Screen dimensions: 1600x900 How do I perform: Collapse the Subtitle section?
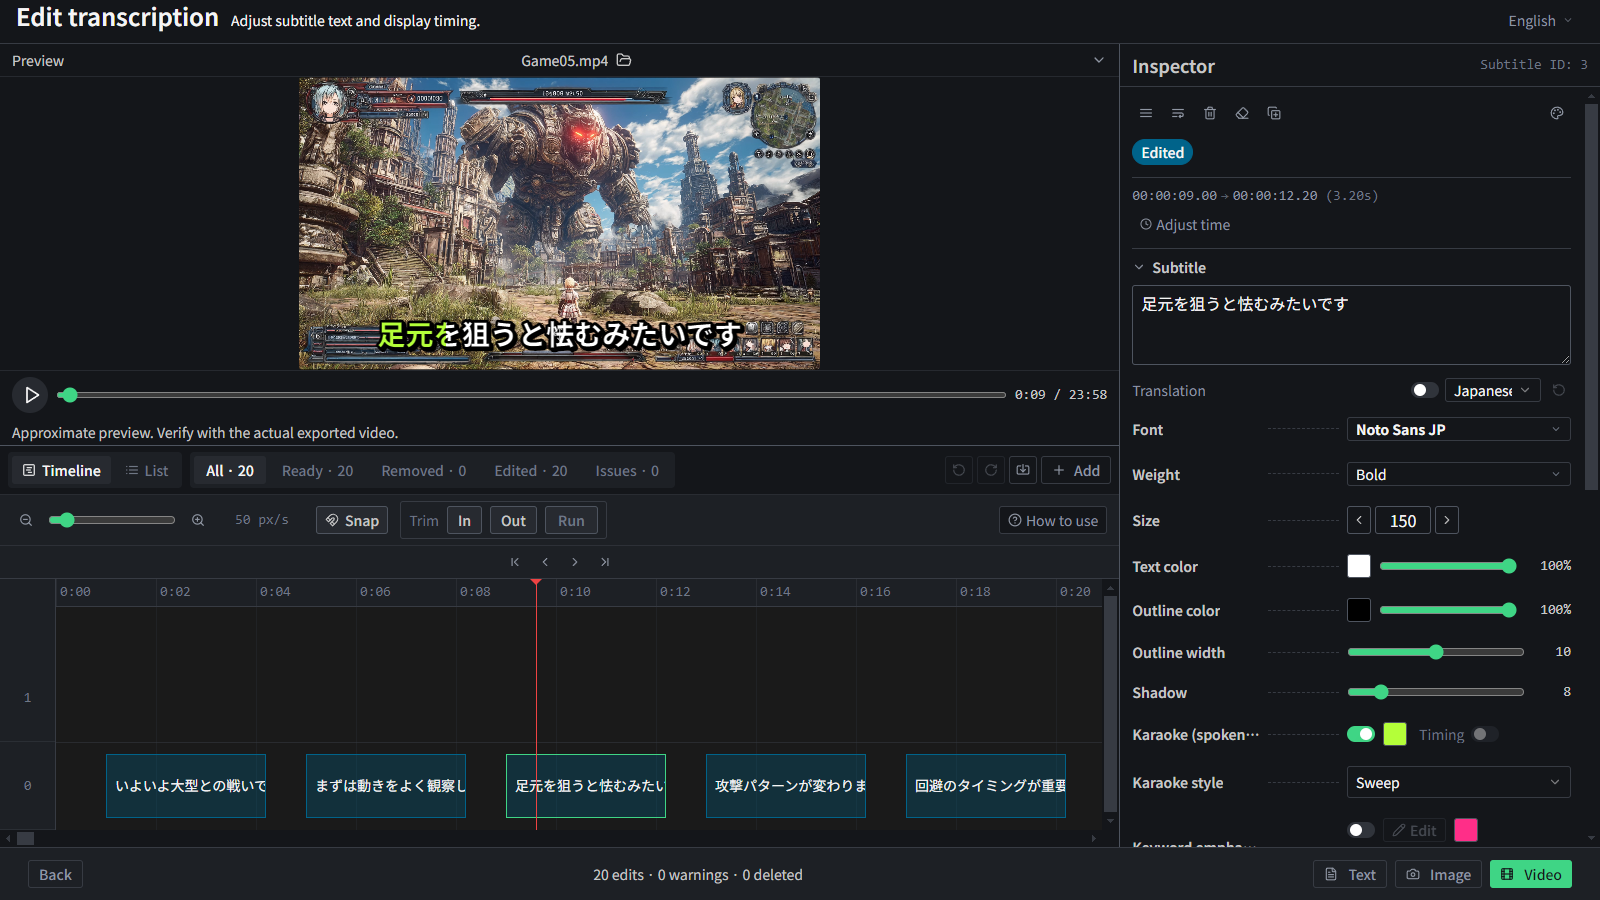click(1139, 267)
